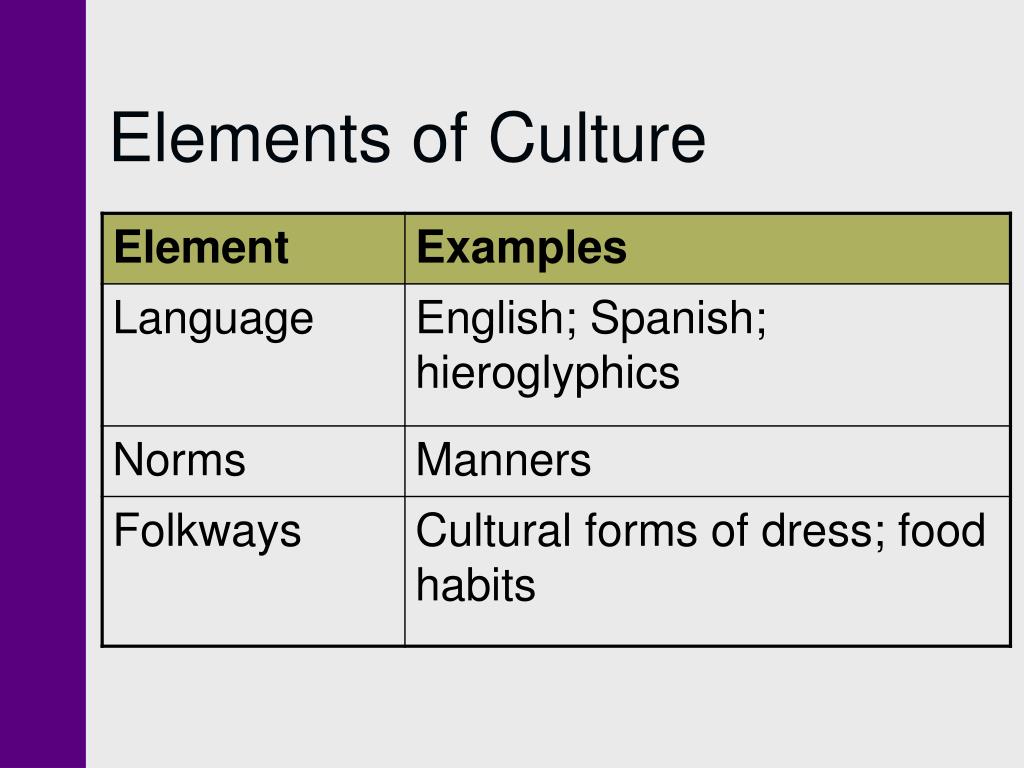Click the word Spanish
The height and width of the screenshot is (768, 1024).
point(678,319)
